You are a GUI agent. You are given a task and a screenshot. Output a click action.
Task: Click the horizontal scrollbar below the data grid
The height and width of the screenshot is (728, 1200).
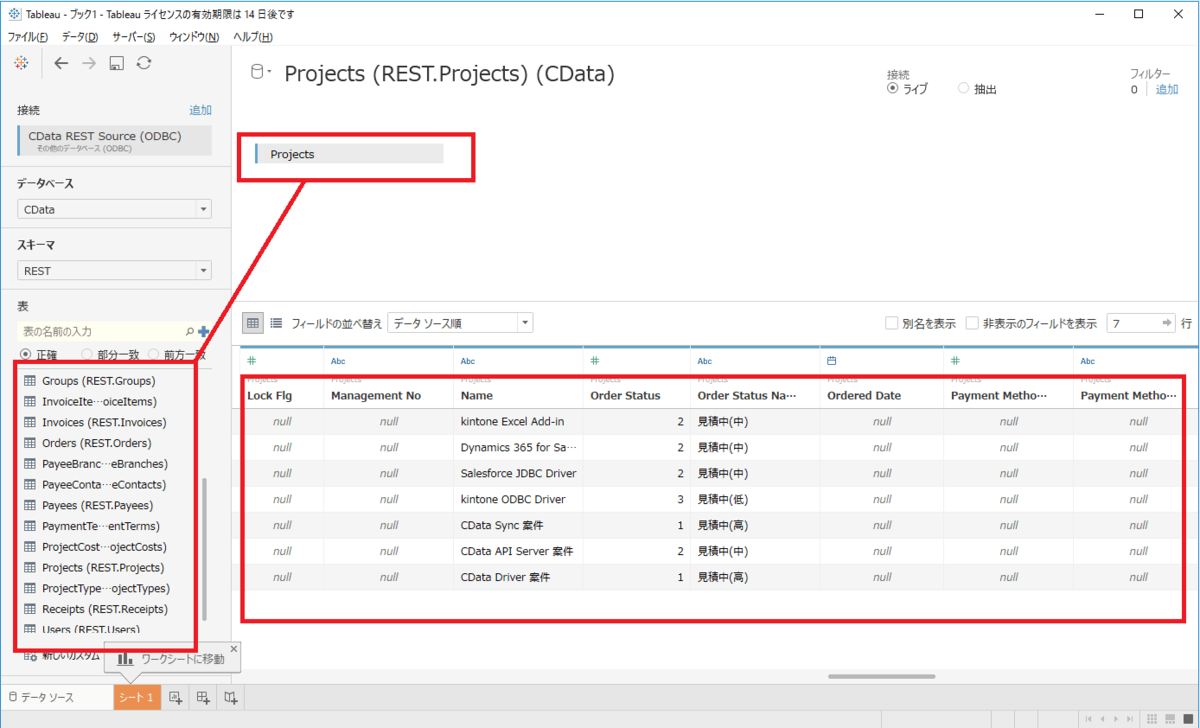pyautogui.click(x=882, y=677)
